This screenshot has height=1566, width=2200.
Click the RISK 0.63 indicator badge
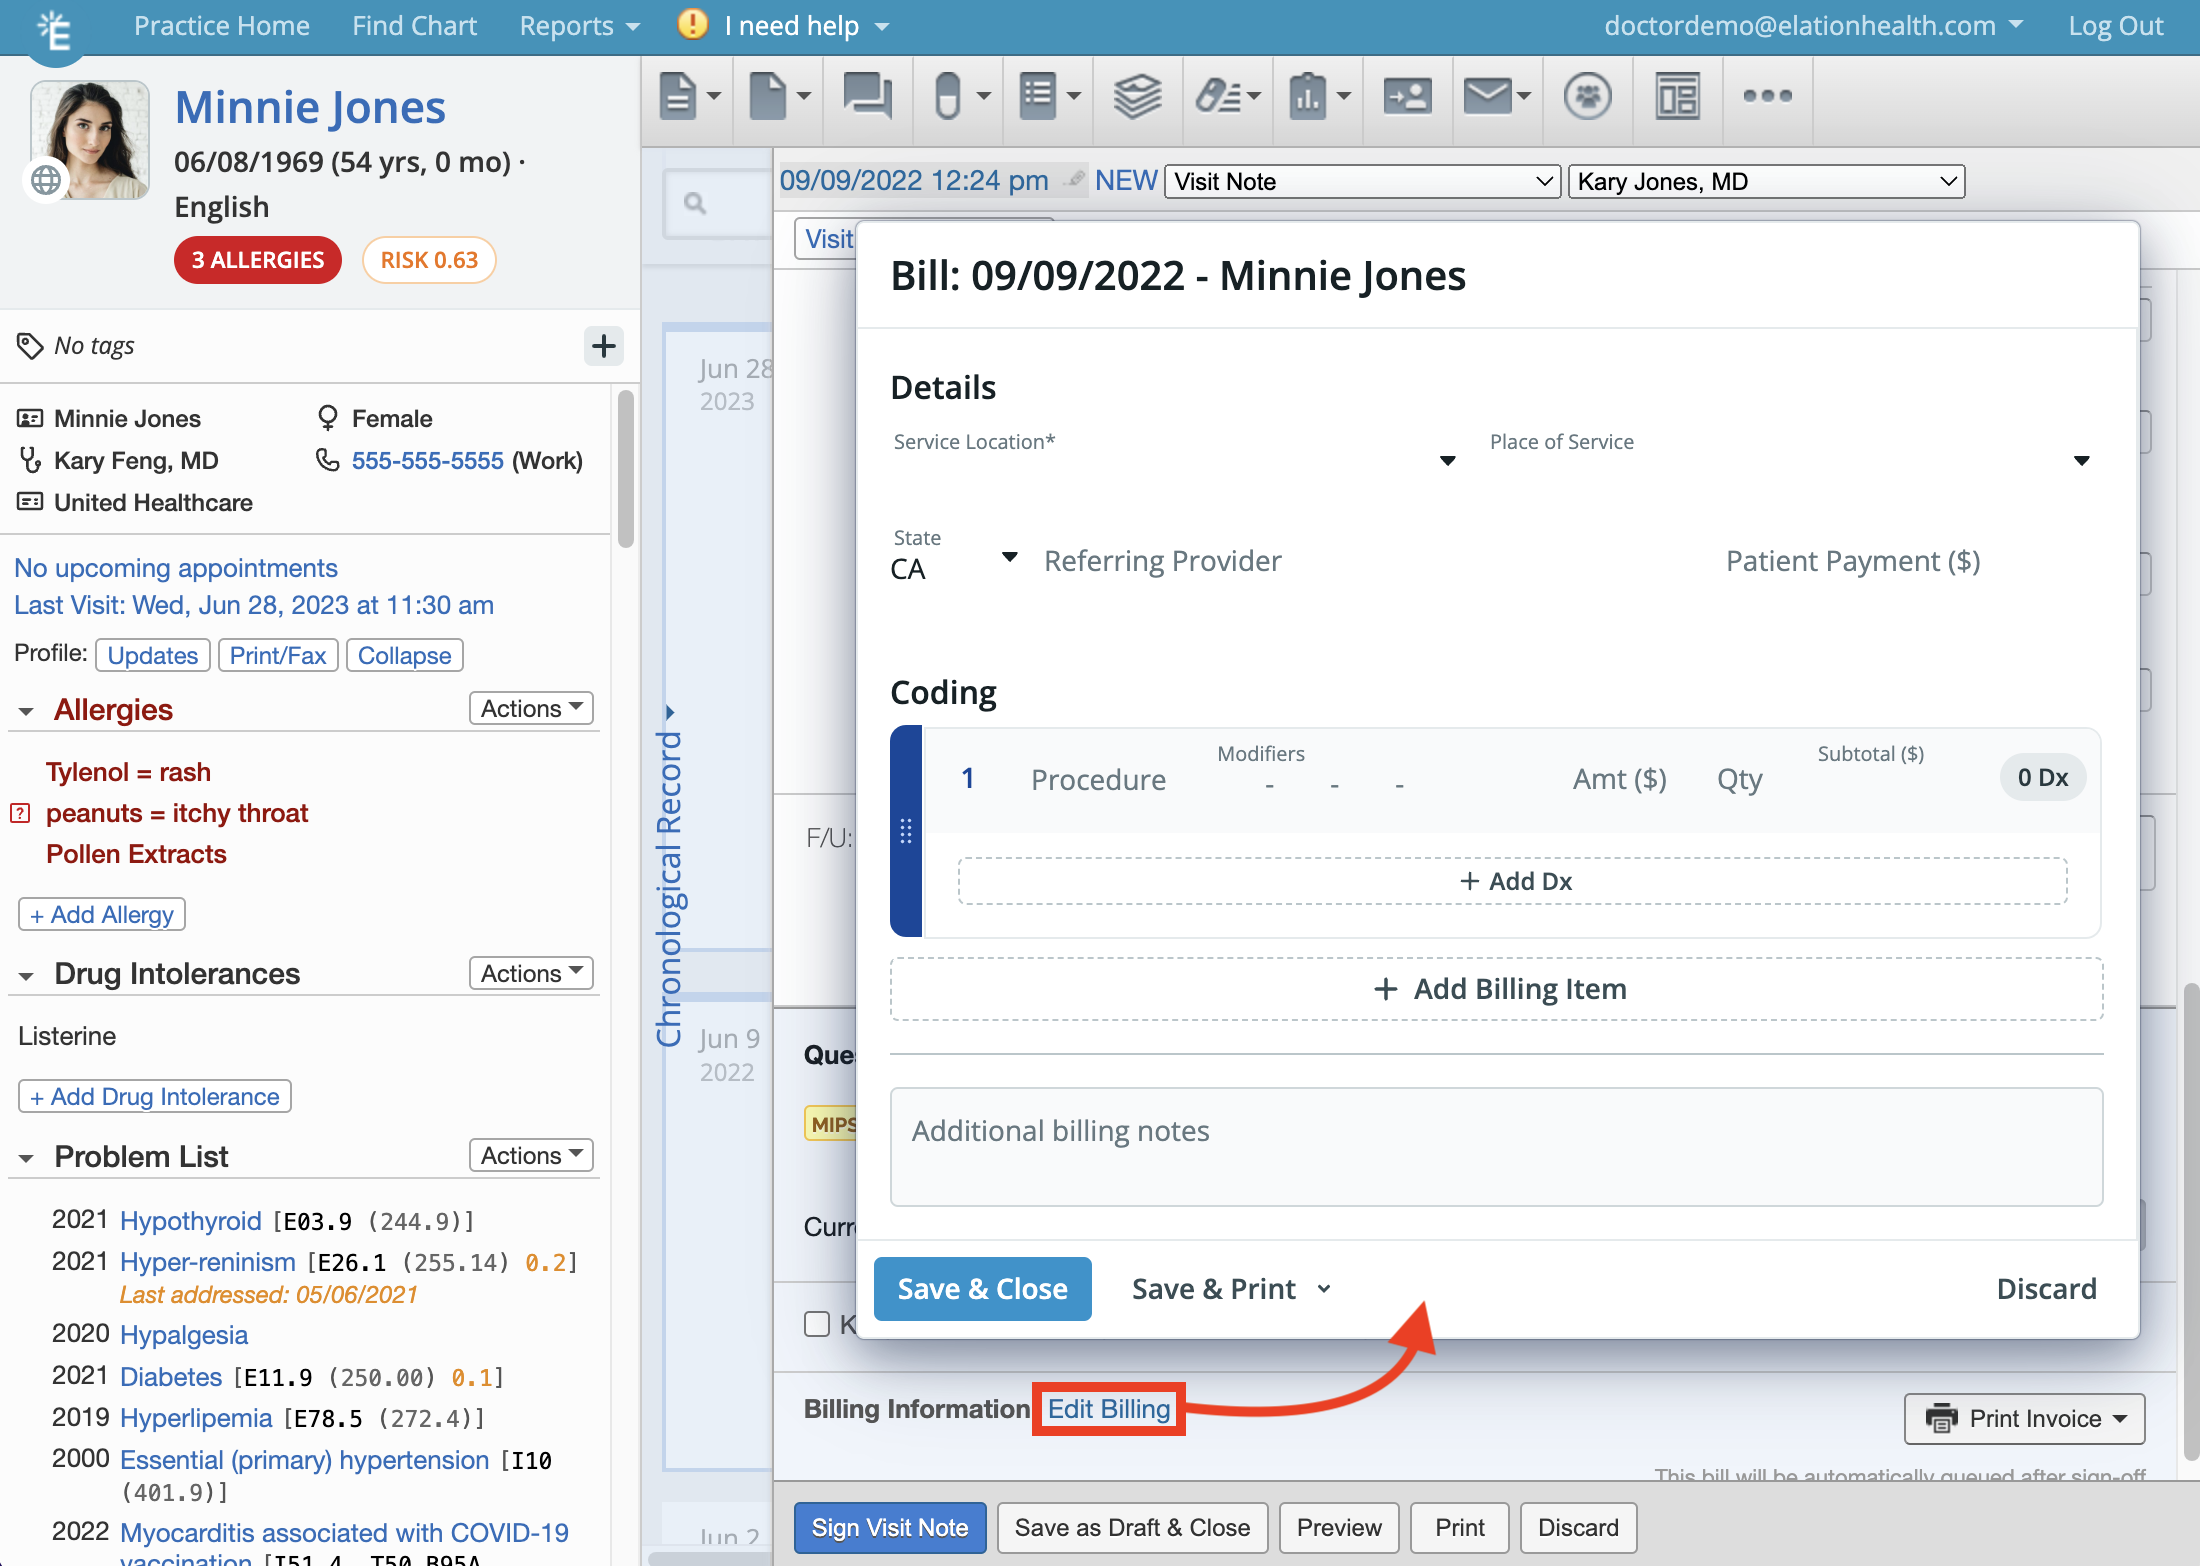(x=429, y=260)
